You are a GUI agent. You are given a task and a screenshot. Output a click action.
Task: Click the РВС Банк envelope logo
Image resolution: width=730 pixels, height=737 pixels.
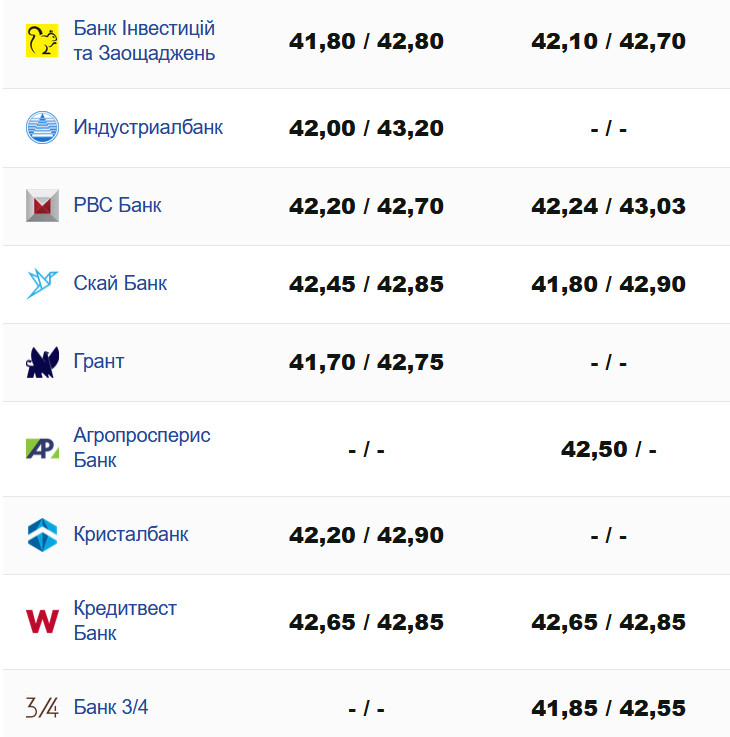(42, 206)
